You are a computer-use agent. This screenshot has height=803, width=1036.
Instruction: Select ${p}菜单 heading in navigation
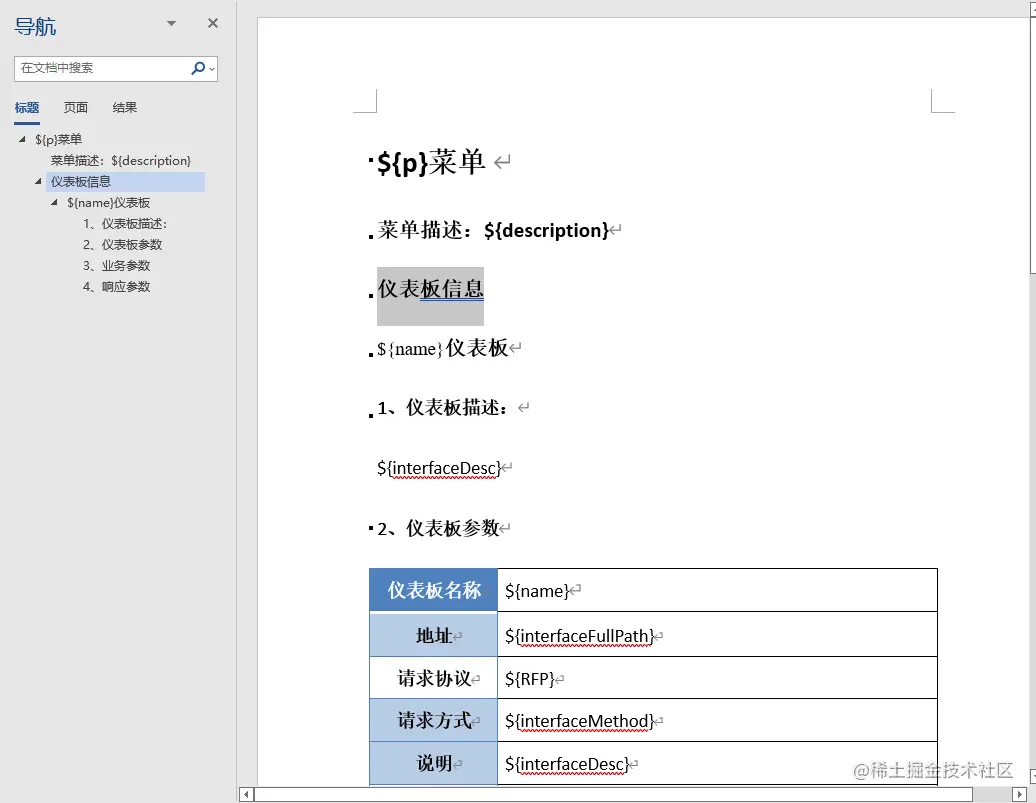point(59,139)
